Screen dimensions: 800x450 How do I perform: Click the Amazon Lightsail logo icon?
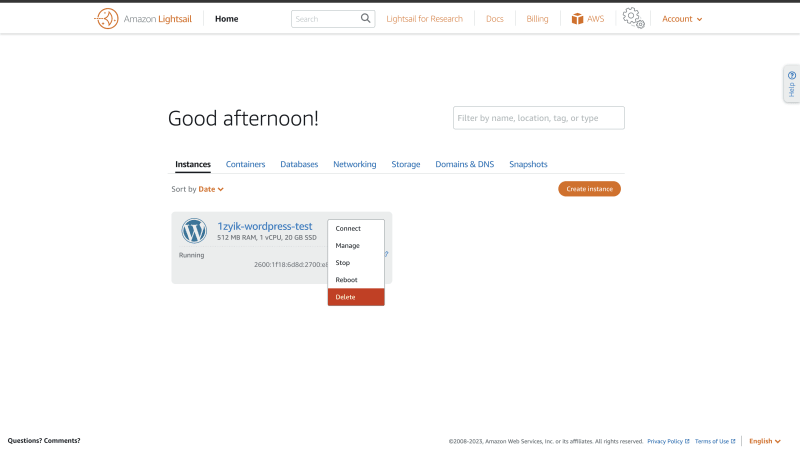click(107, 19)
